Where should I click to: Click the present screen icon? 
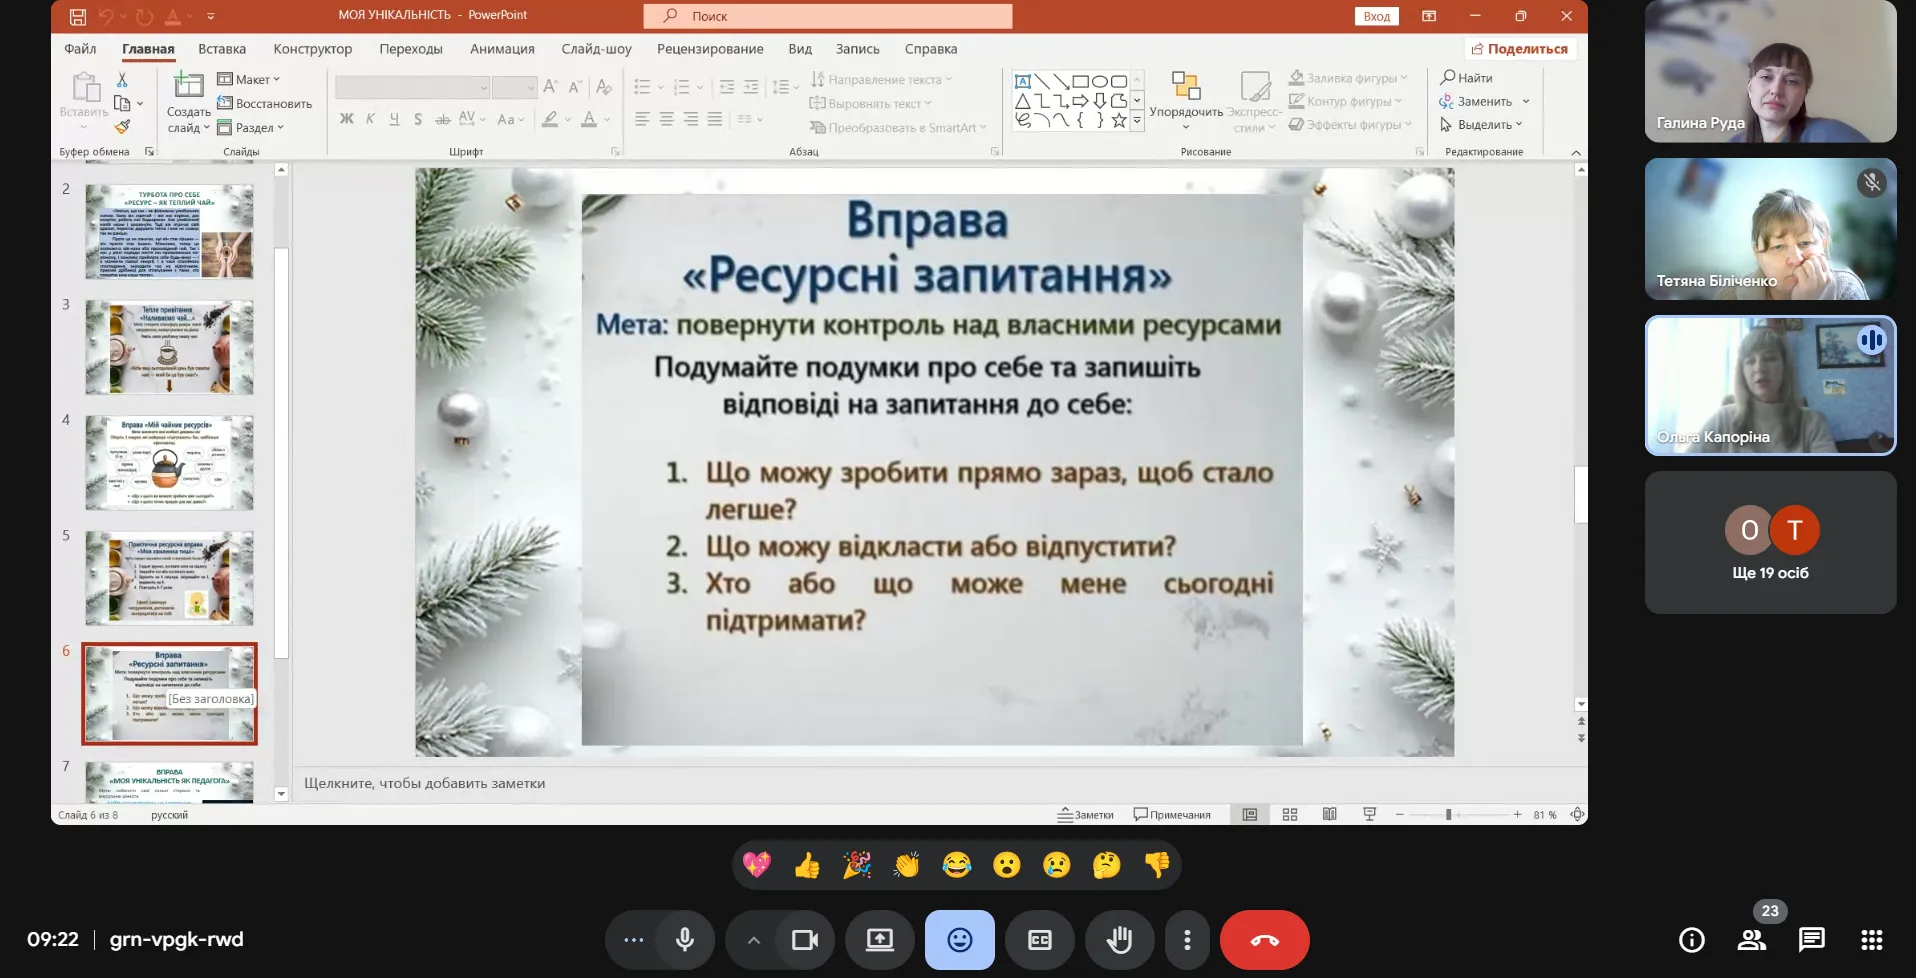point(879,940)
